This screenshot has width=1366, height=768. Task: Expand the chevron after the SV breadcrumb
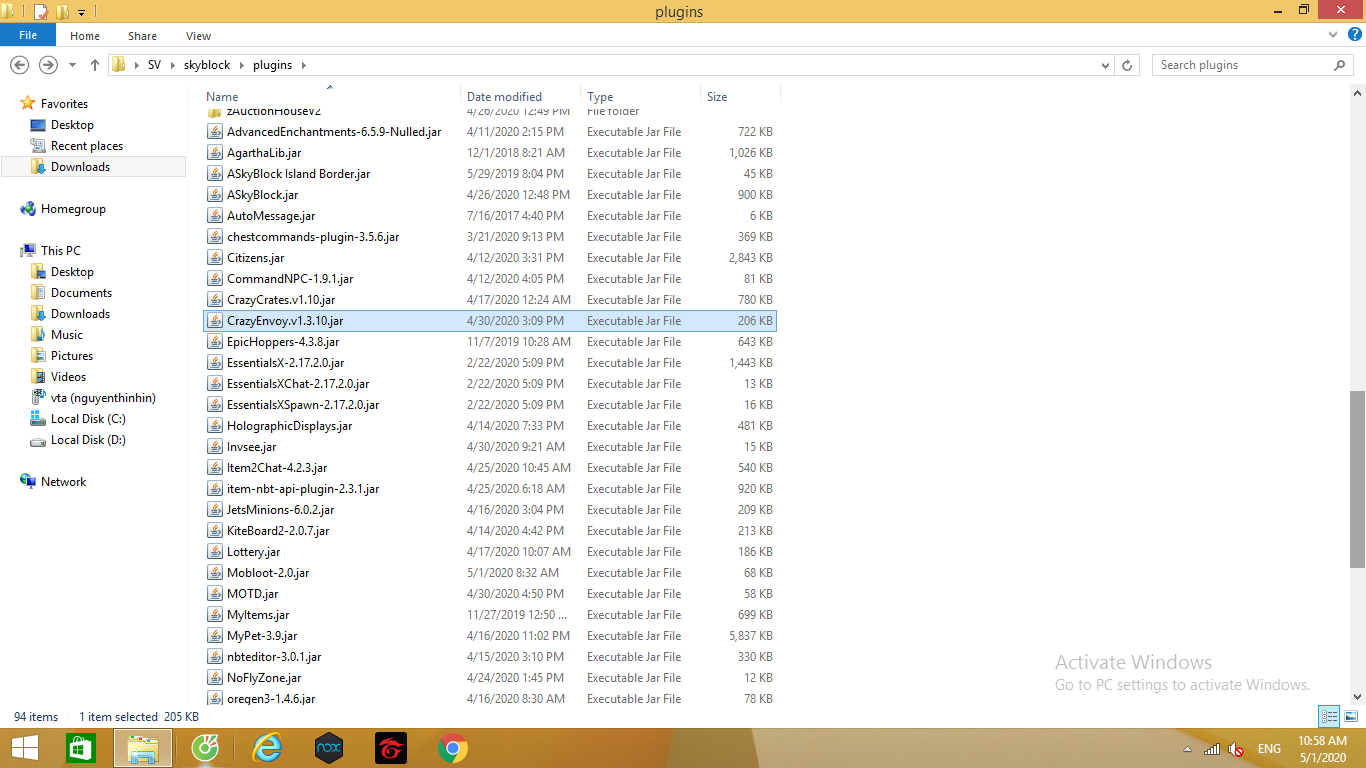172,65
